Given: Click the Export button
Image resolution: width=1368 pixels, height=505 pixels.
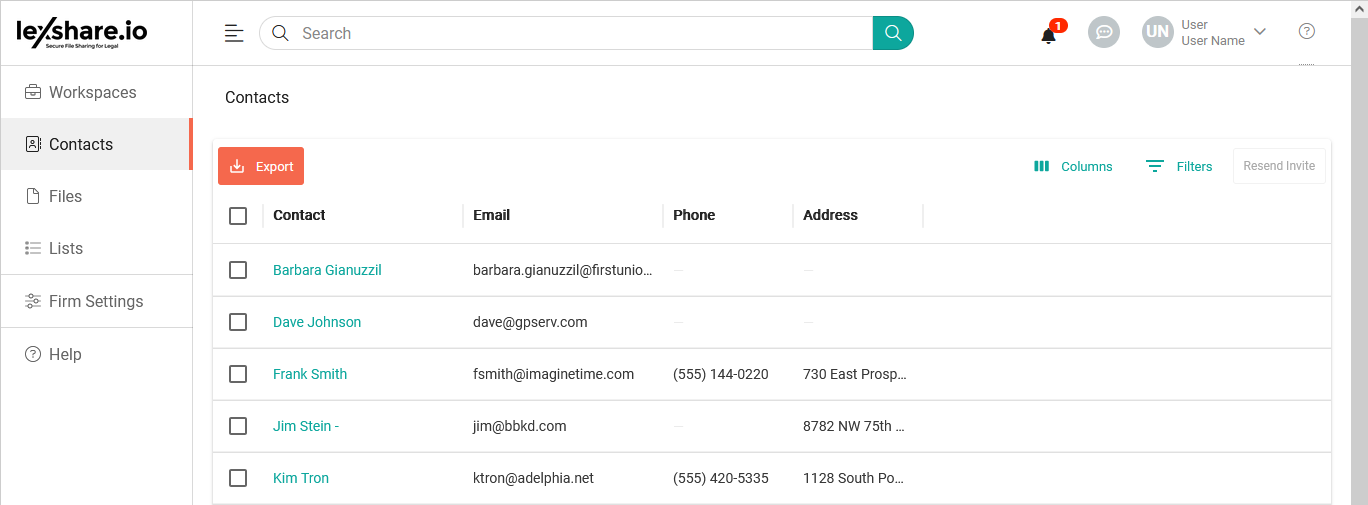Looking at the screenshot, I should [x=261, y=166].
